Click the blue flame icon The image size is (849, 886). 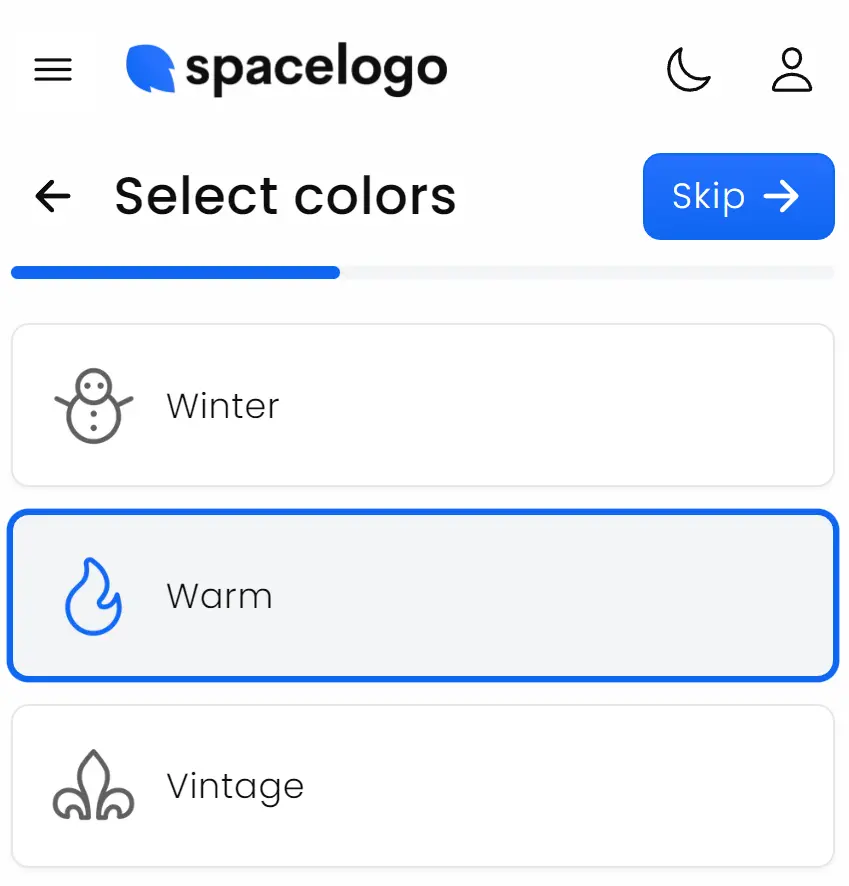pyautogui.click(x=93, y=596)
